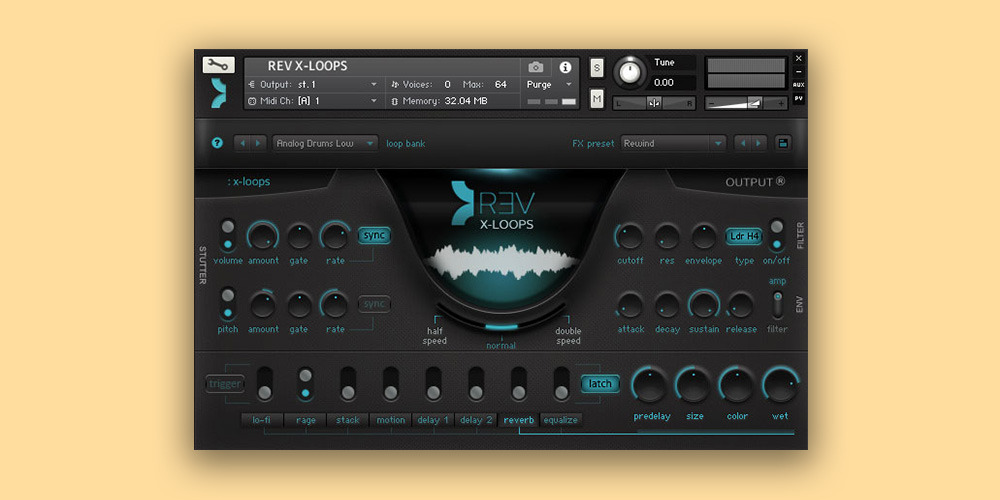Go to next FX preset arrow
The width and height of the screenshot is (1000, 500).
[759, 143]
